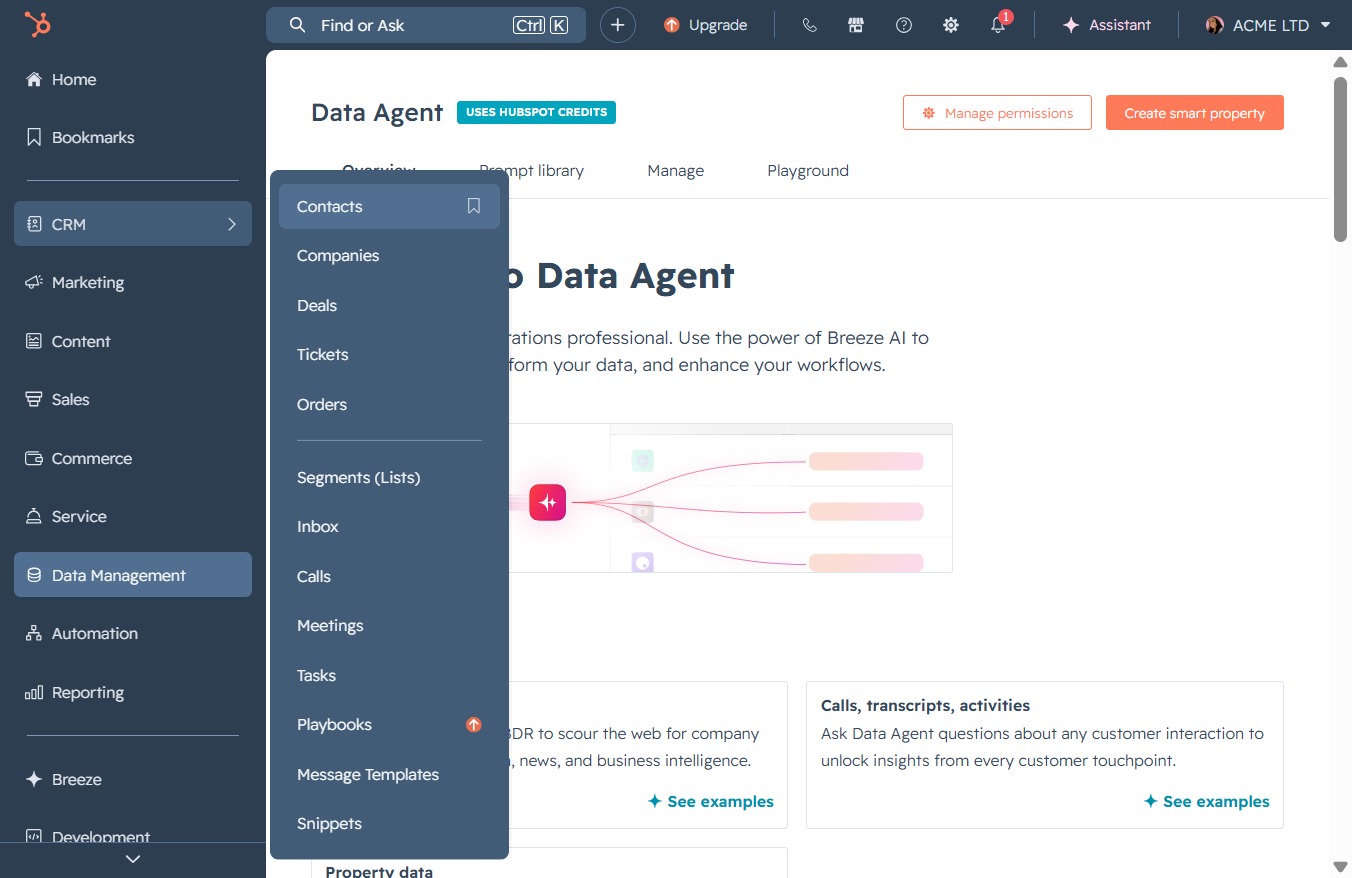Open Contacts from the CRM menu
The height and width of the screenshot is (878, 1352).
click(x=389, y=206)
